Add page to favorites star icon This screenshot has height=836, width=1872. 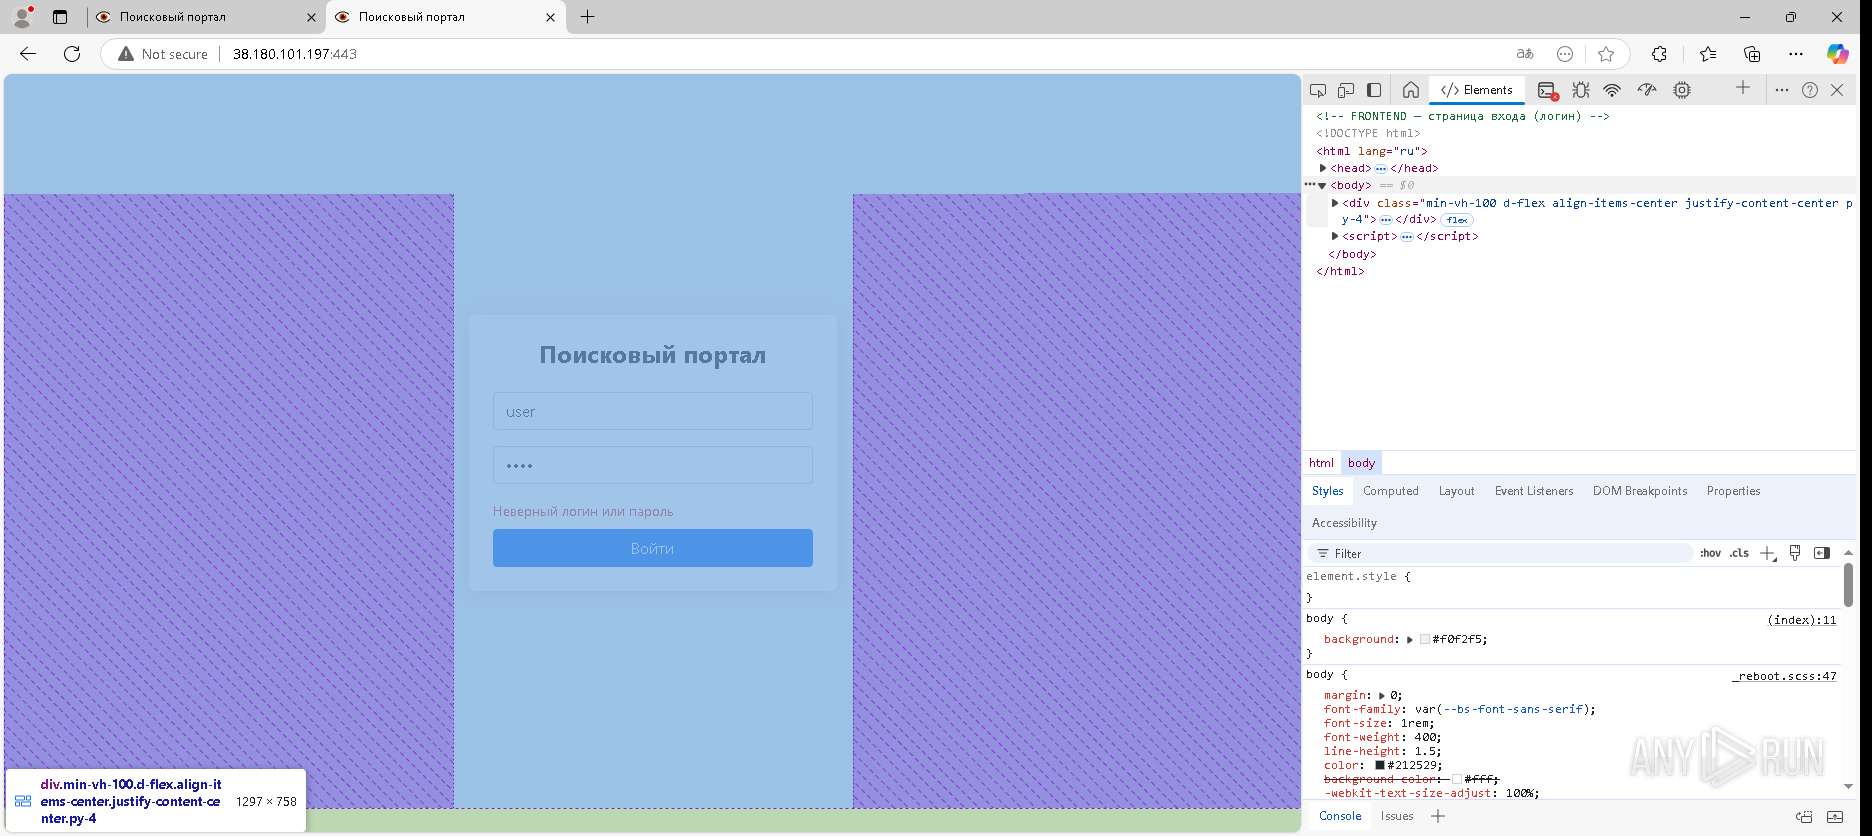(1606, 54)
